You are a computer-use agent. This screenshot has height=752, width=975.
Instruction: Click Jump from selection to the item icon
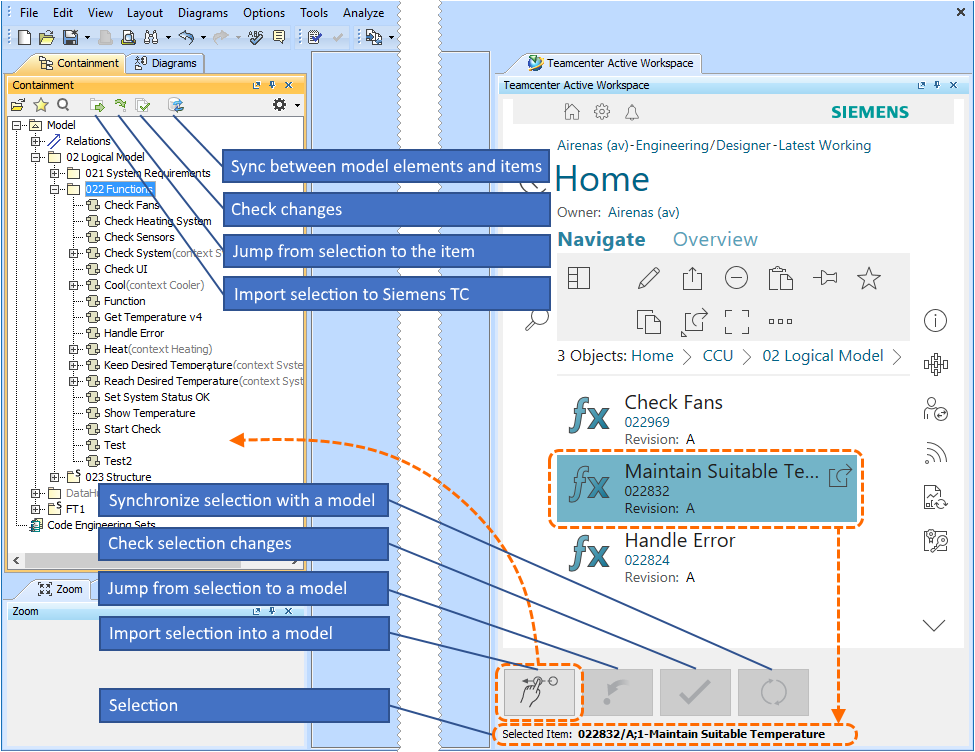click(120, 105)
